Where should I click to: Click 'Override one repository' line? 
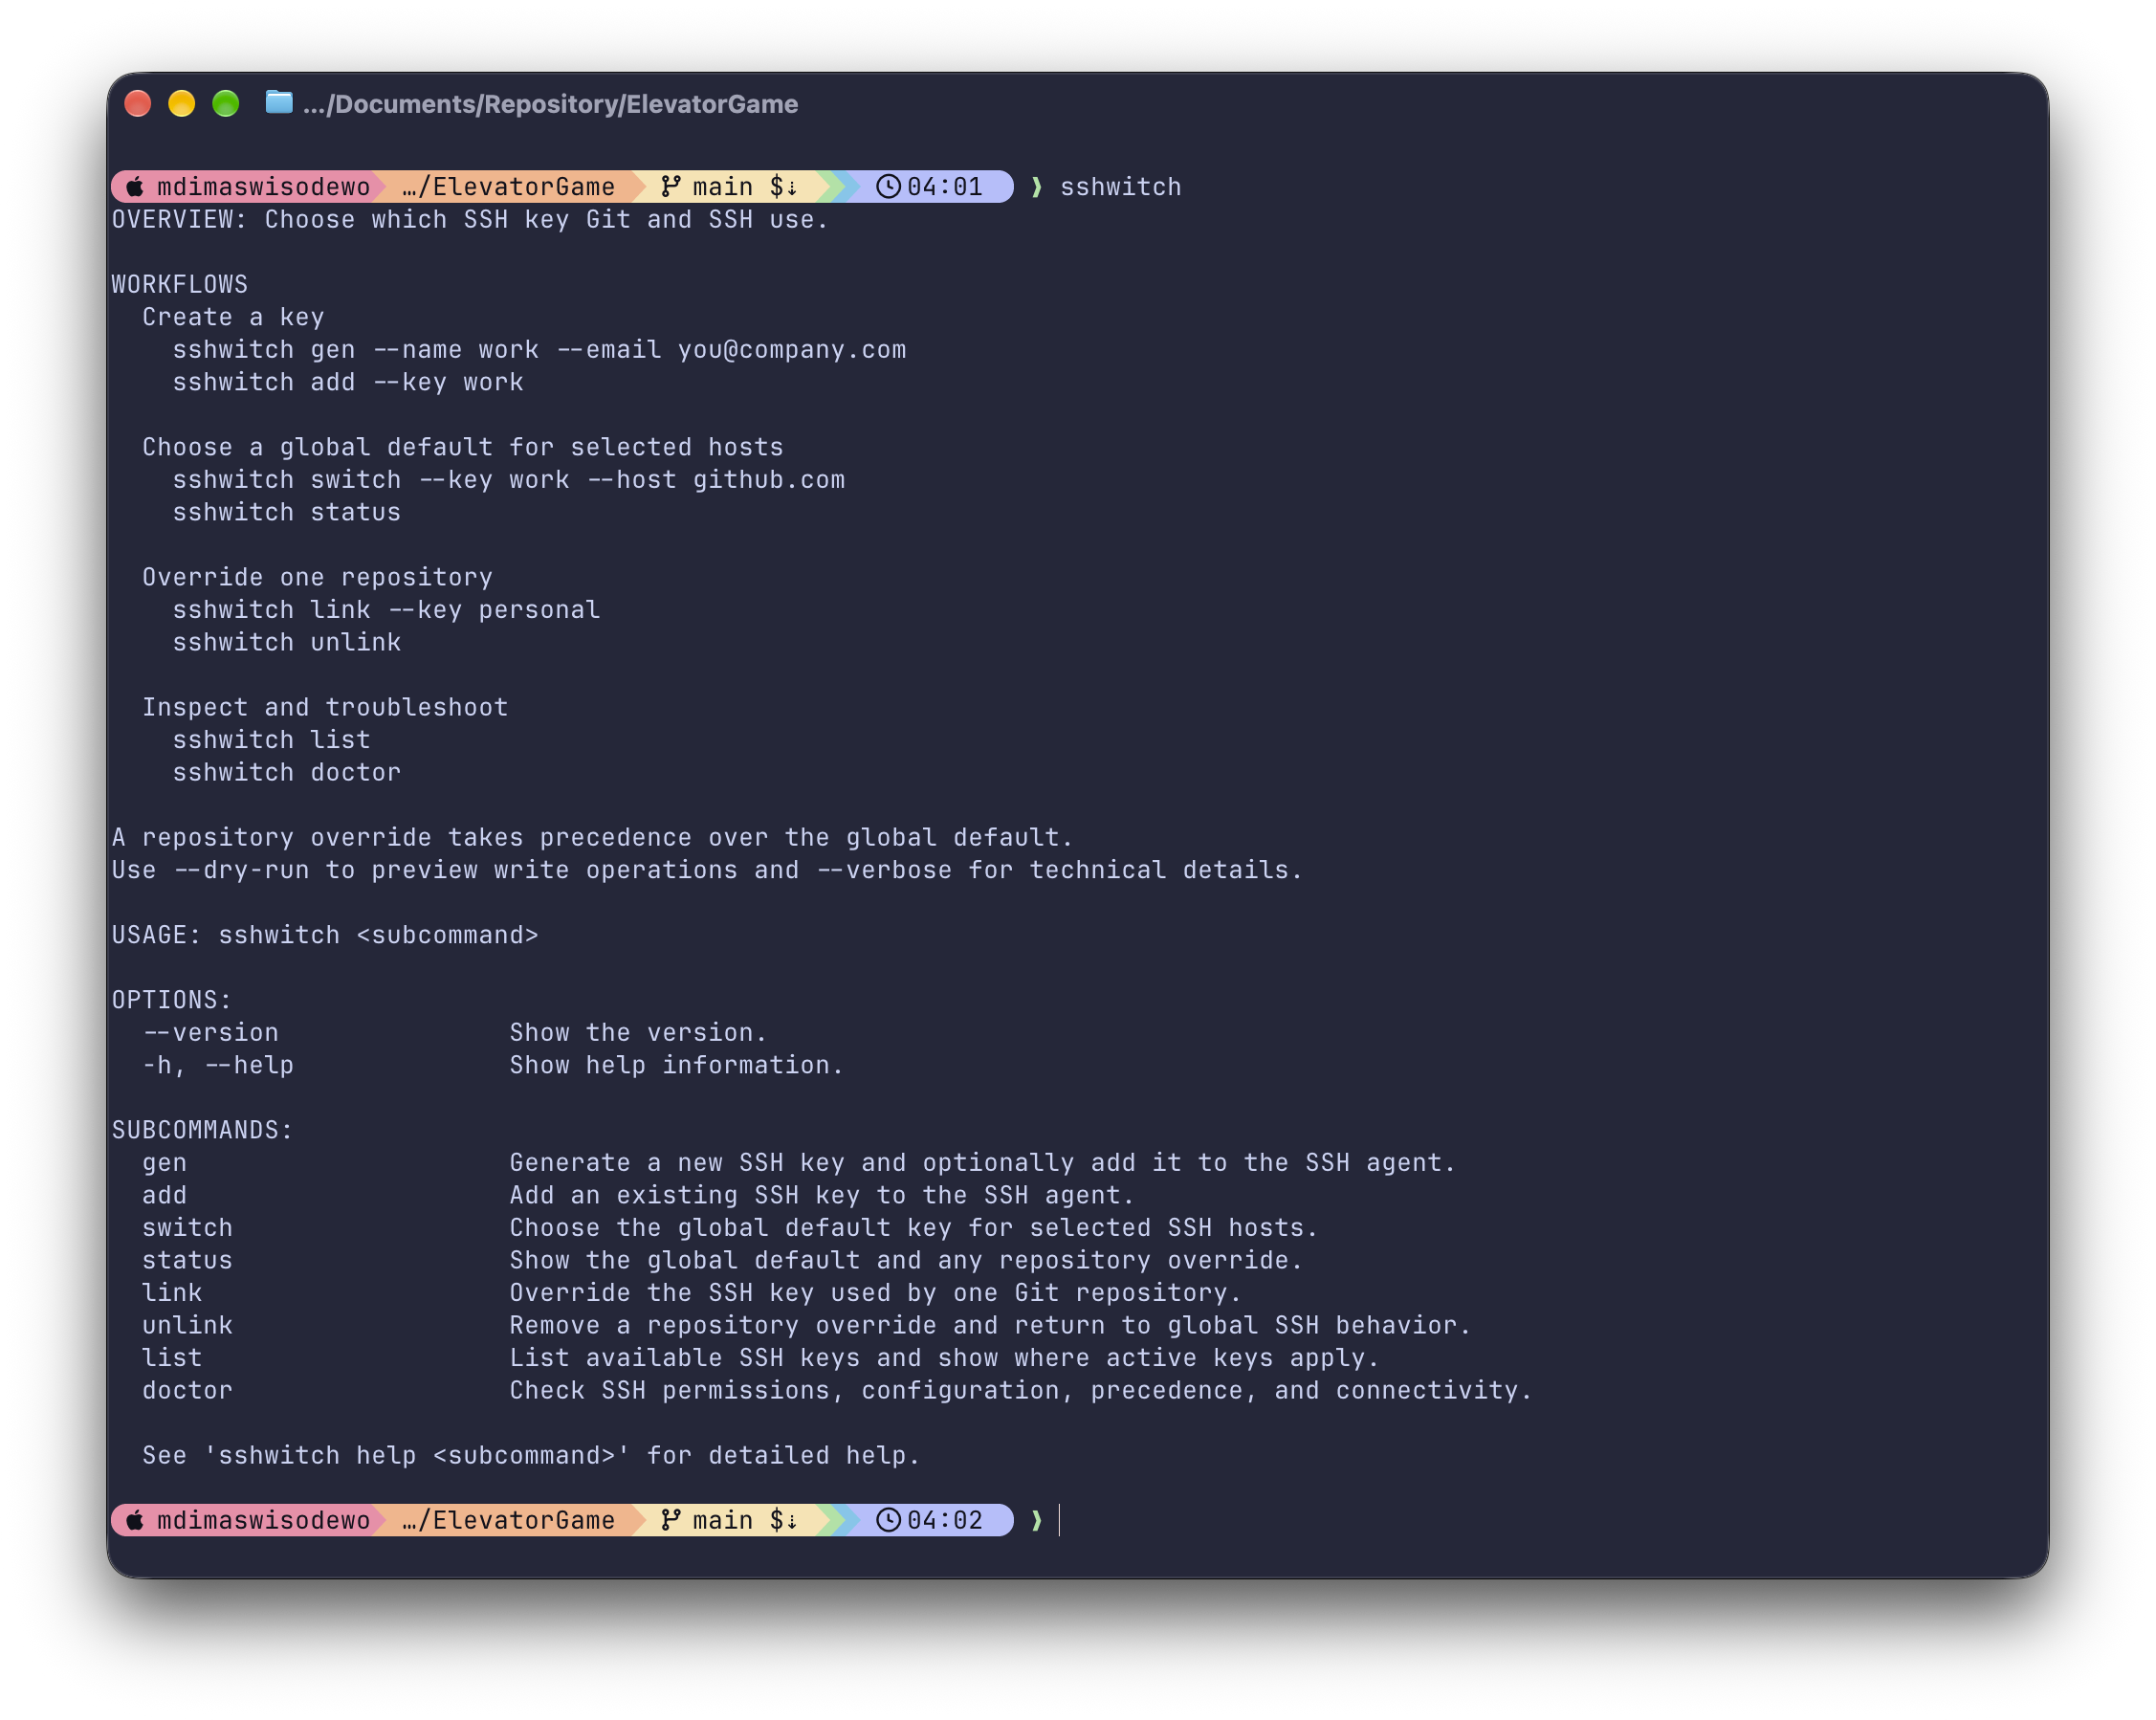(x=317, y=577)
